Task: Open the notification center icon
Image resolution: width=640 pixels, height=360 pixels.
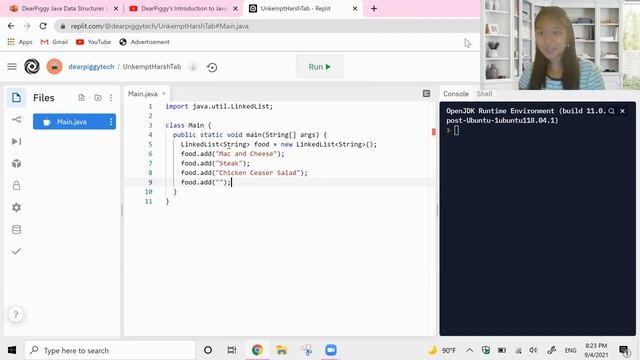Action: coord(624,350)
